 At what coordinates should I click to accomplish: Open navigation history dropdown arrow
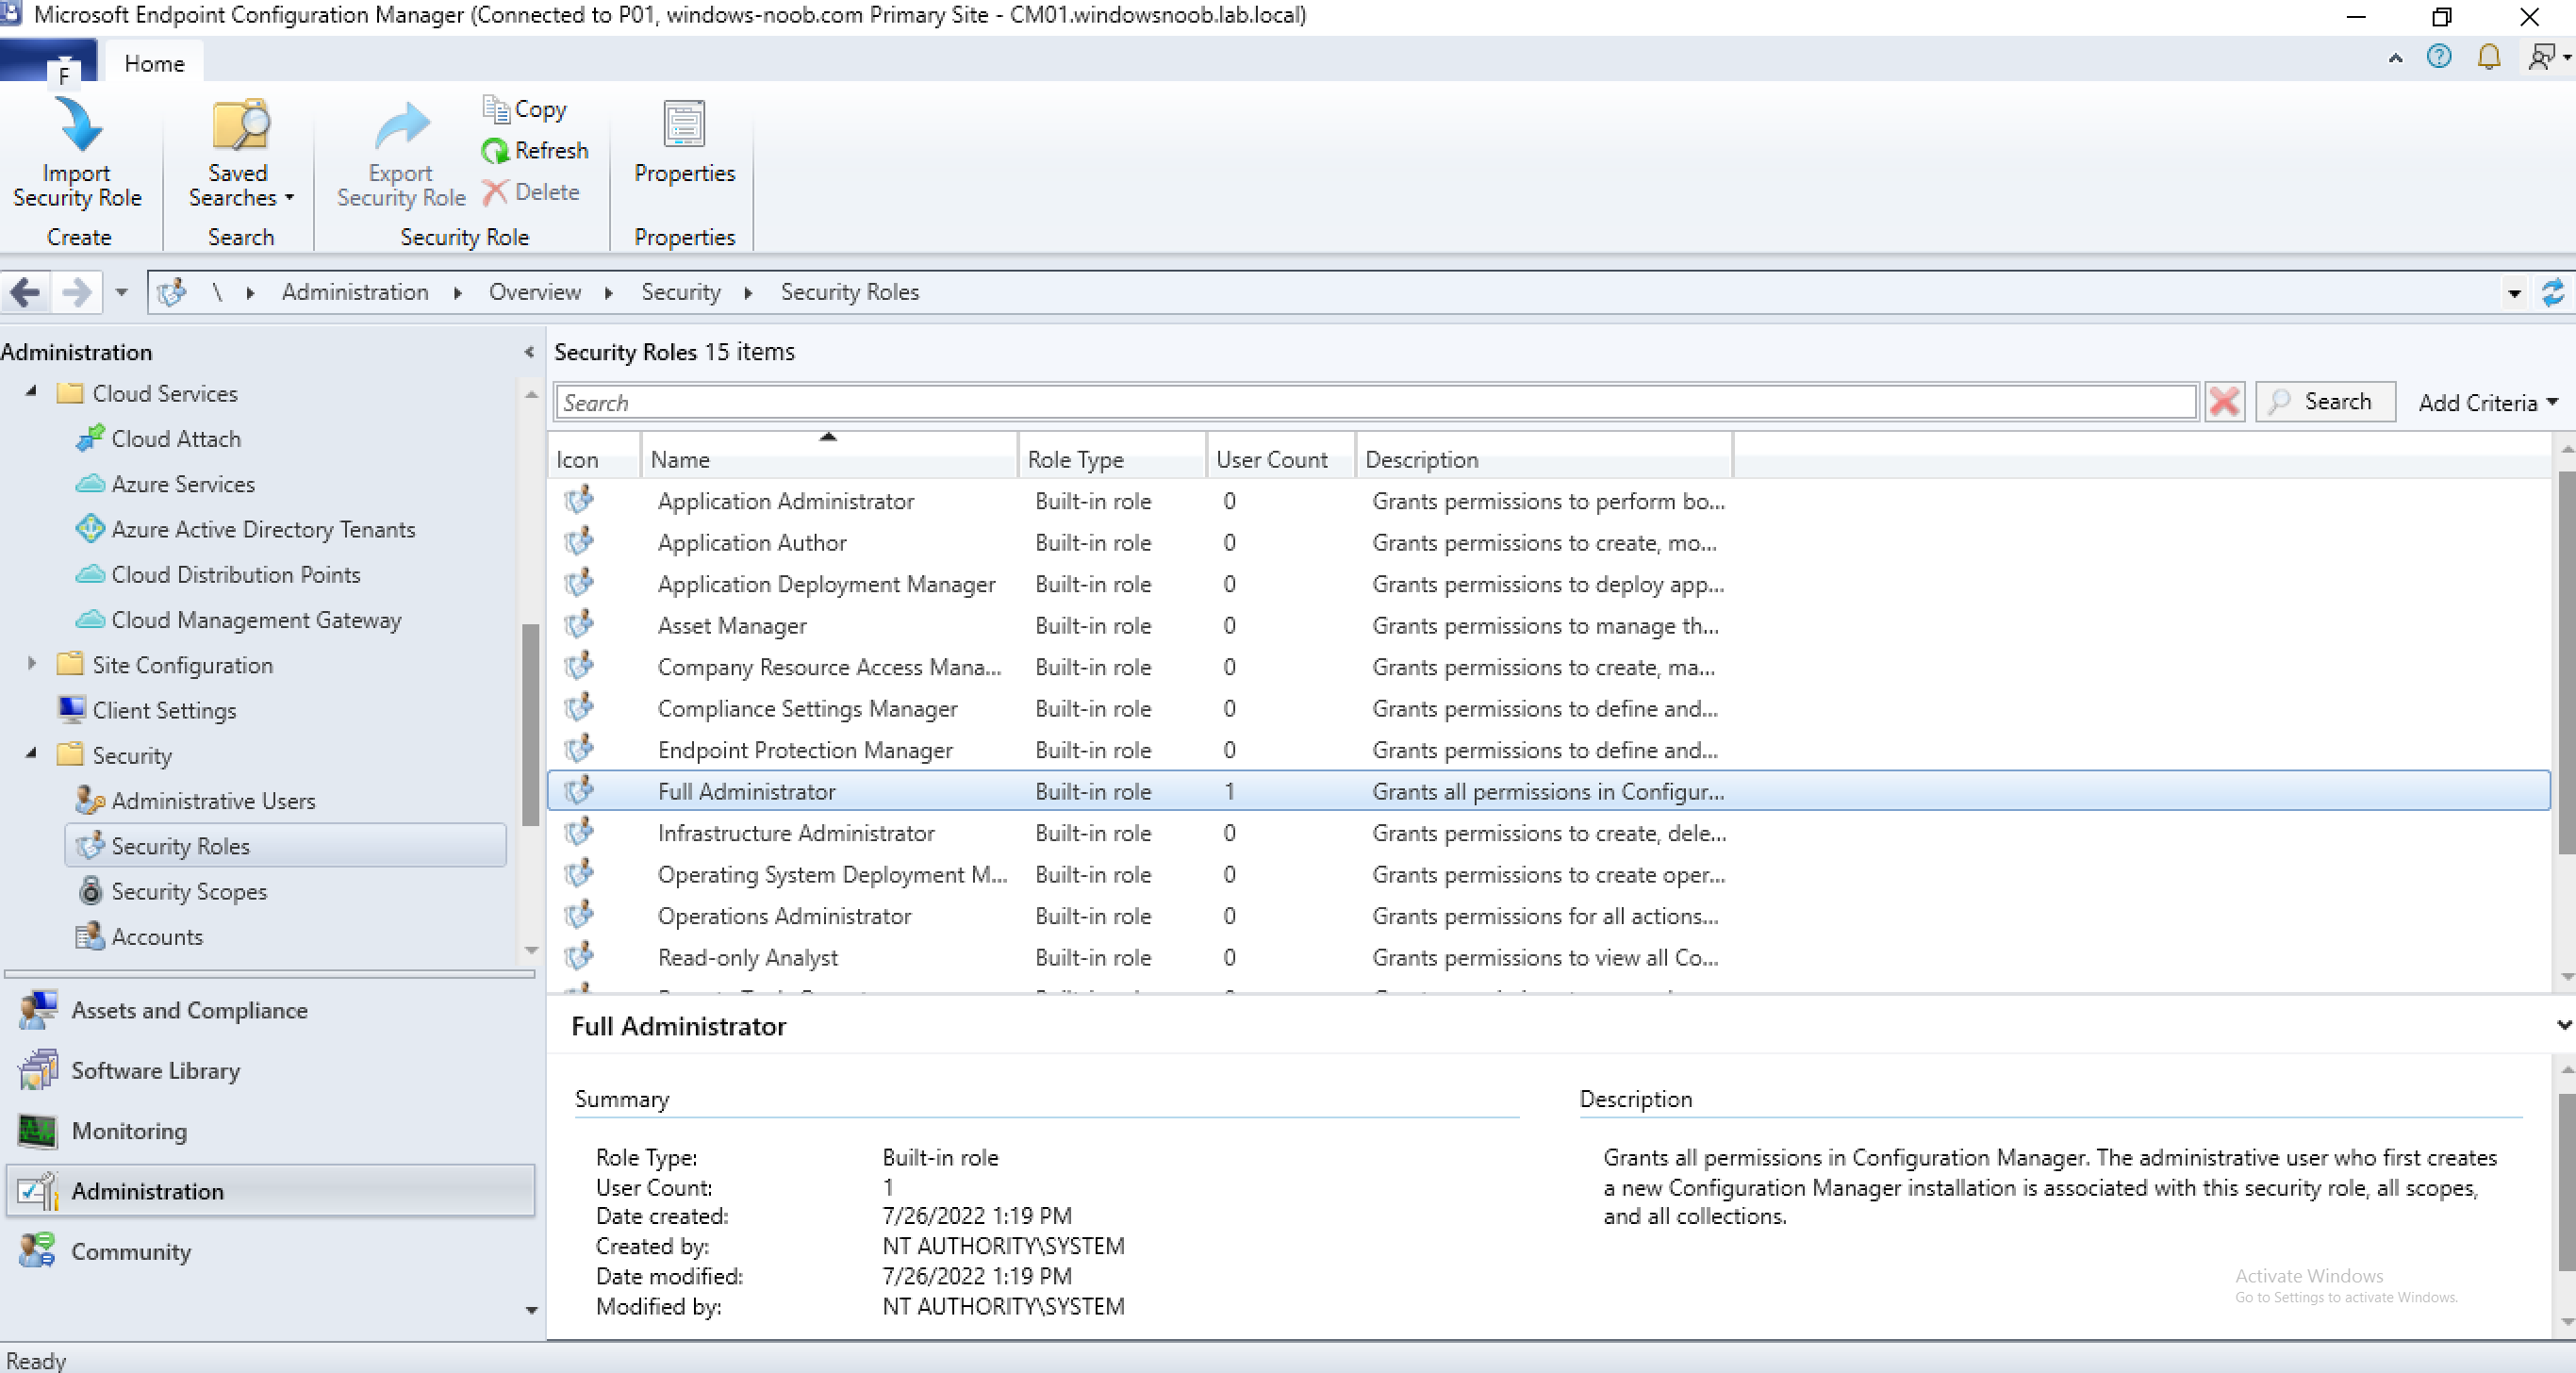pyautogui.click(x=121, y=292)
